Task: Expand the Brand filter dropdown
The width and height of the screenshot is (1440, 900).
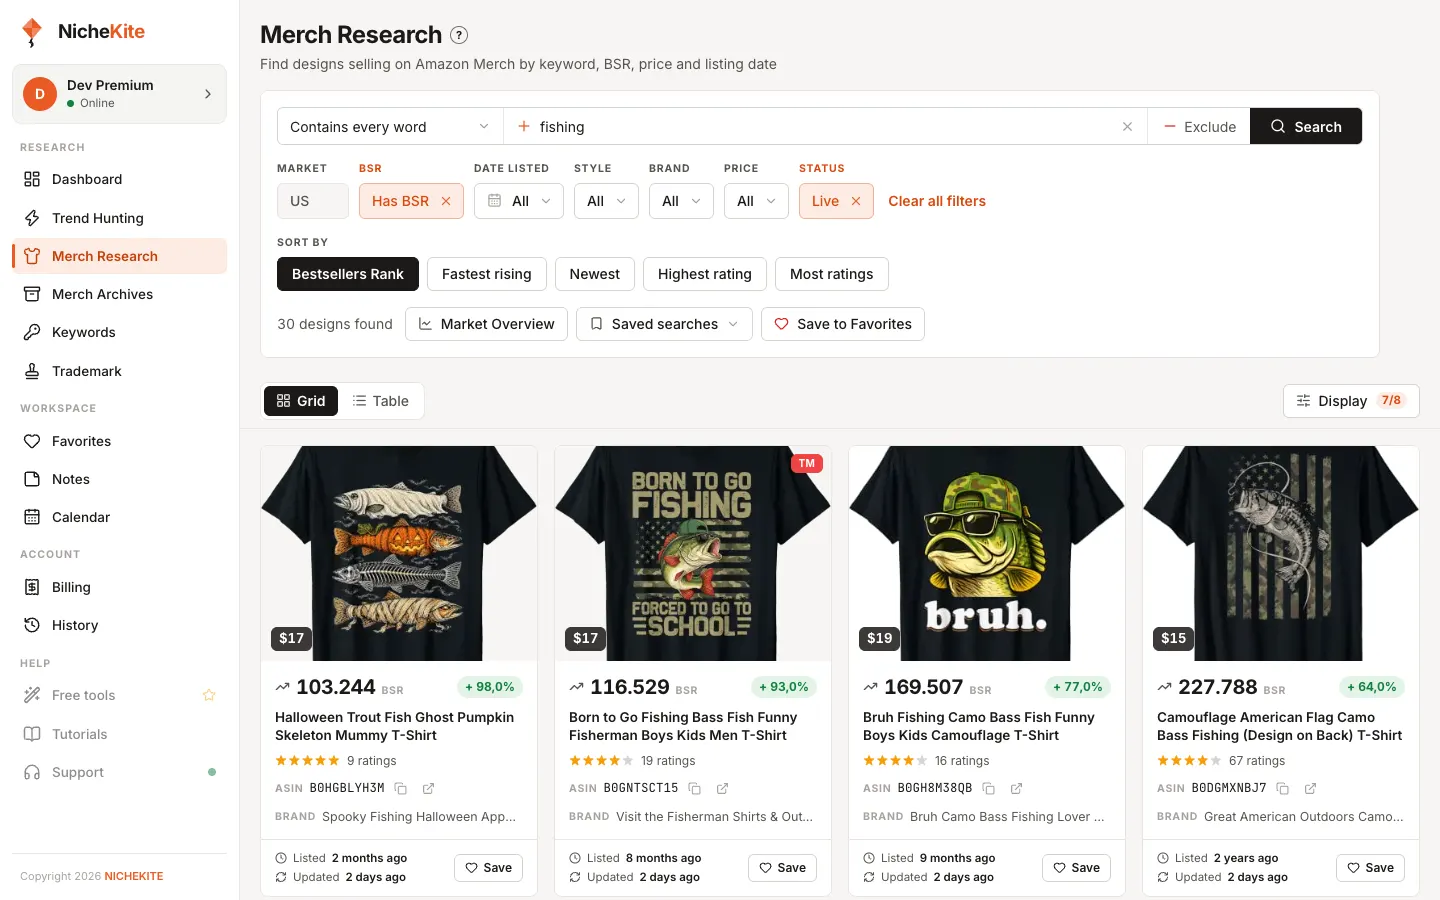Action: 681,201
